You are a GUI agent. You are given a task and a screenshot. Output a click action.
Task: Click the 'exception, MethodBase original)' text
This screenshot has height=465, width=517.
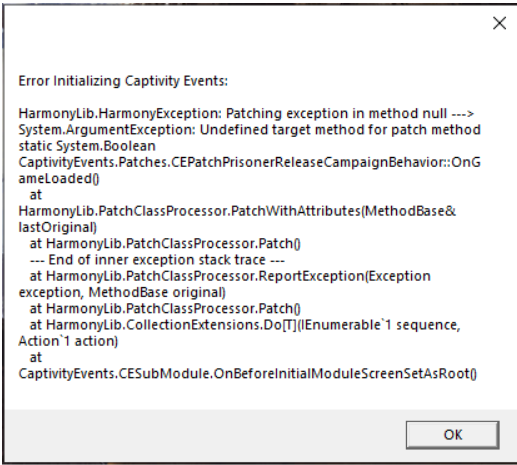pyautogui.click(x=122, y=292)
